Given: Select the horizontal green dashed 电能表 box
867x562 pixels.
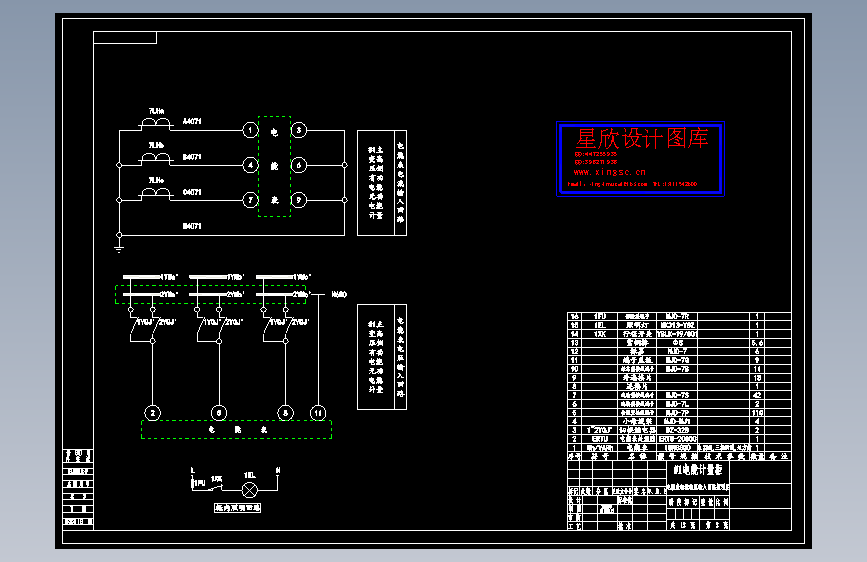Looking at the screenshot, I should 237,430.
